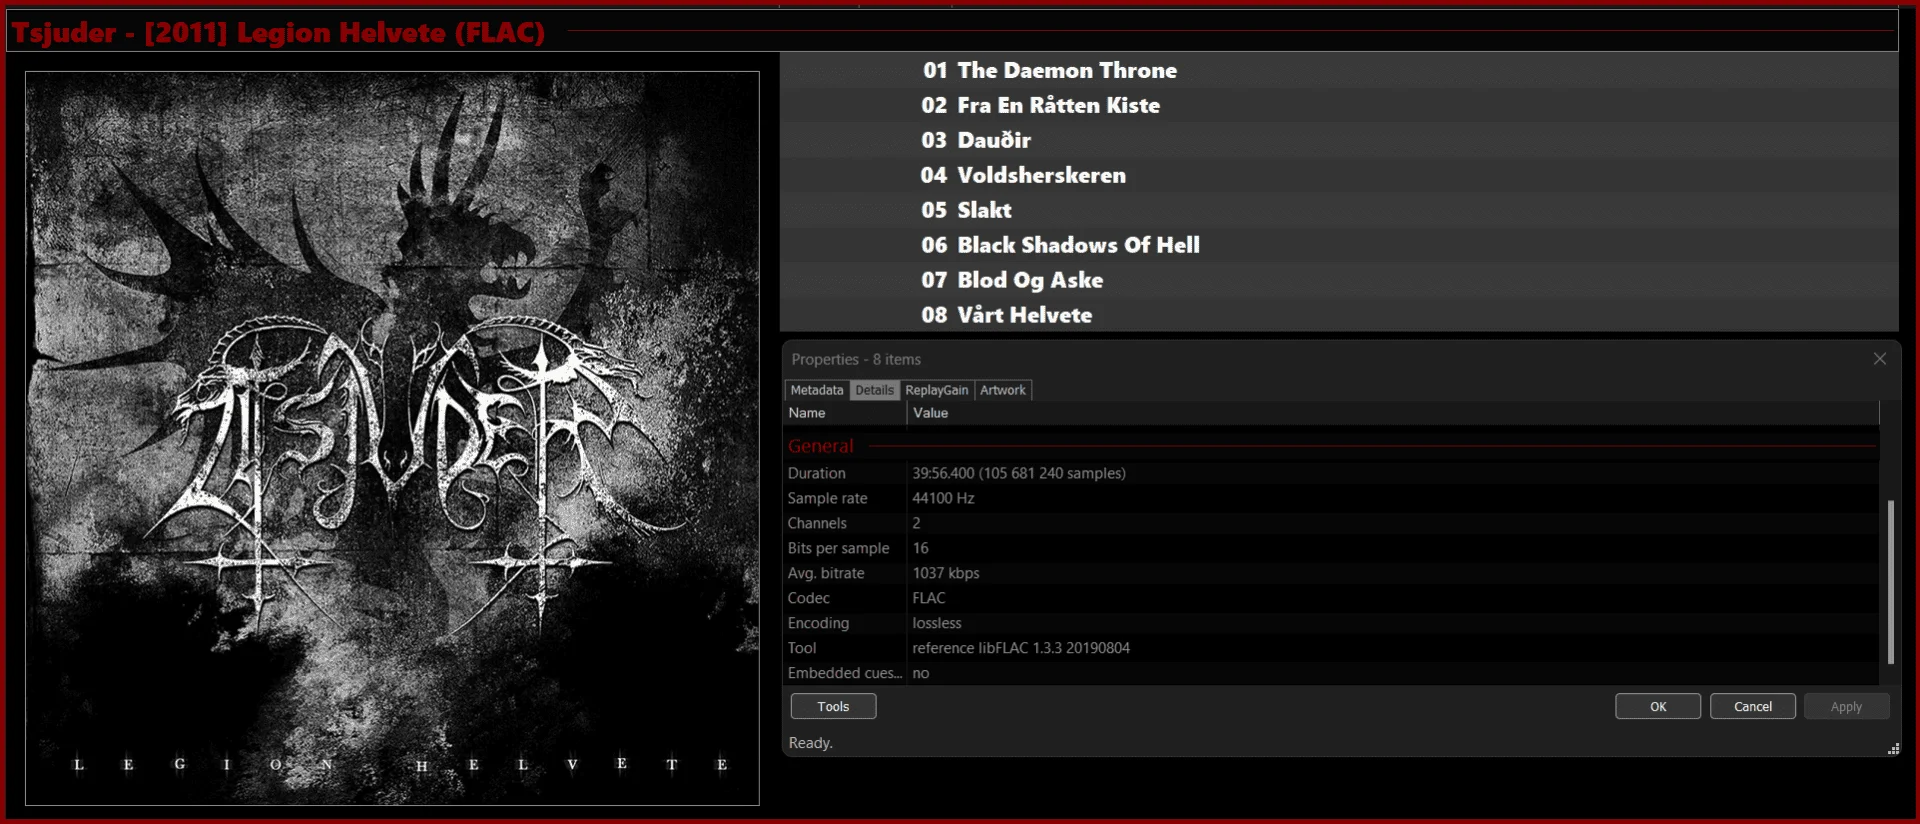Image resolution: width=1920 pixels, height=824 pixels.
Task: Click the Channels row
Action: point(1332,523)
